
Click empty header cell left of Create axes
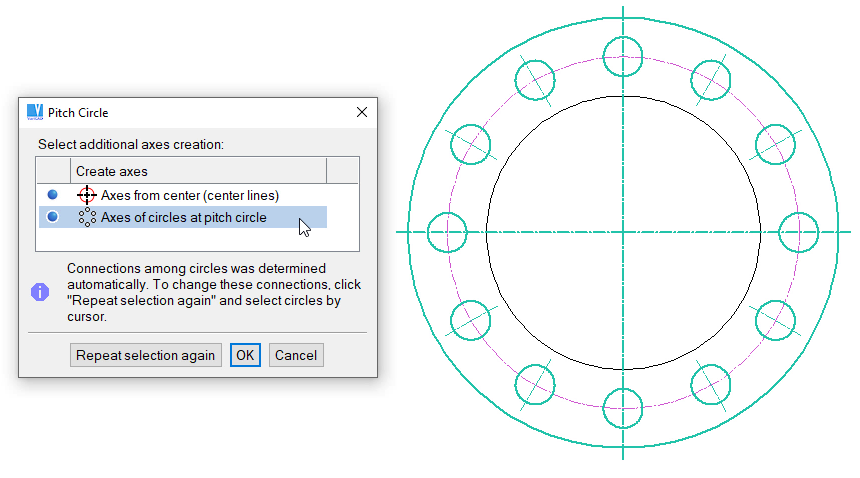click(54, 171)
